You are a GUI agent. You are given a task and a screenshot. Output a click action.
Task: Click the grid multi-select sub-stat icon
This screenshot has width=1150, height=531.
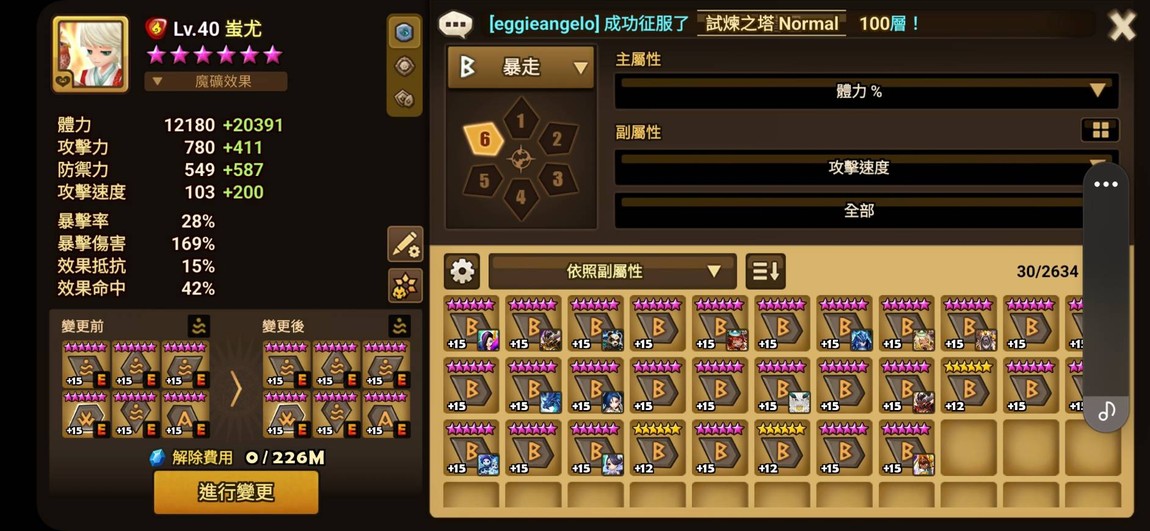click(x=1100, y=131)
